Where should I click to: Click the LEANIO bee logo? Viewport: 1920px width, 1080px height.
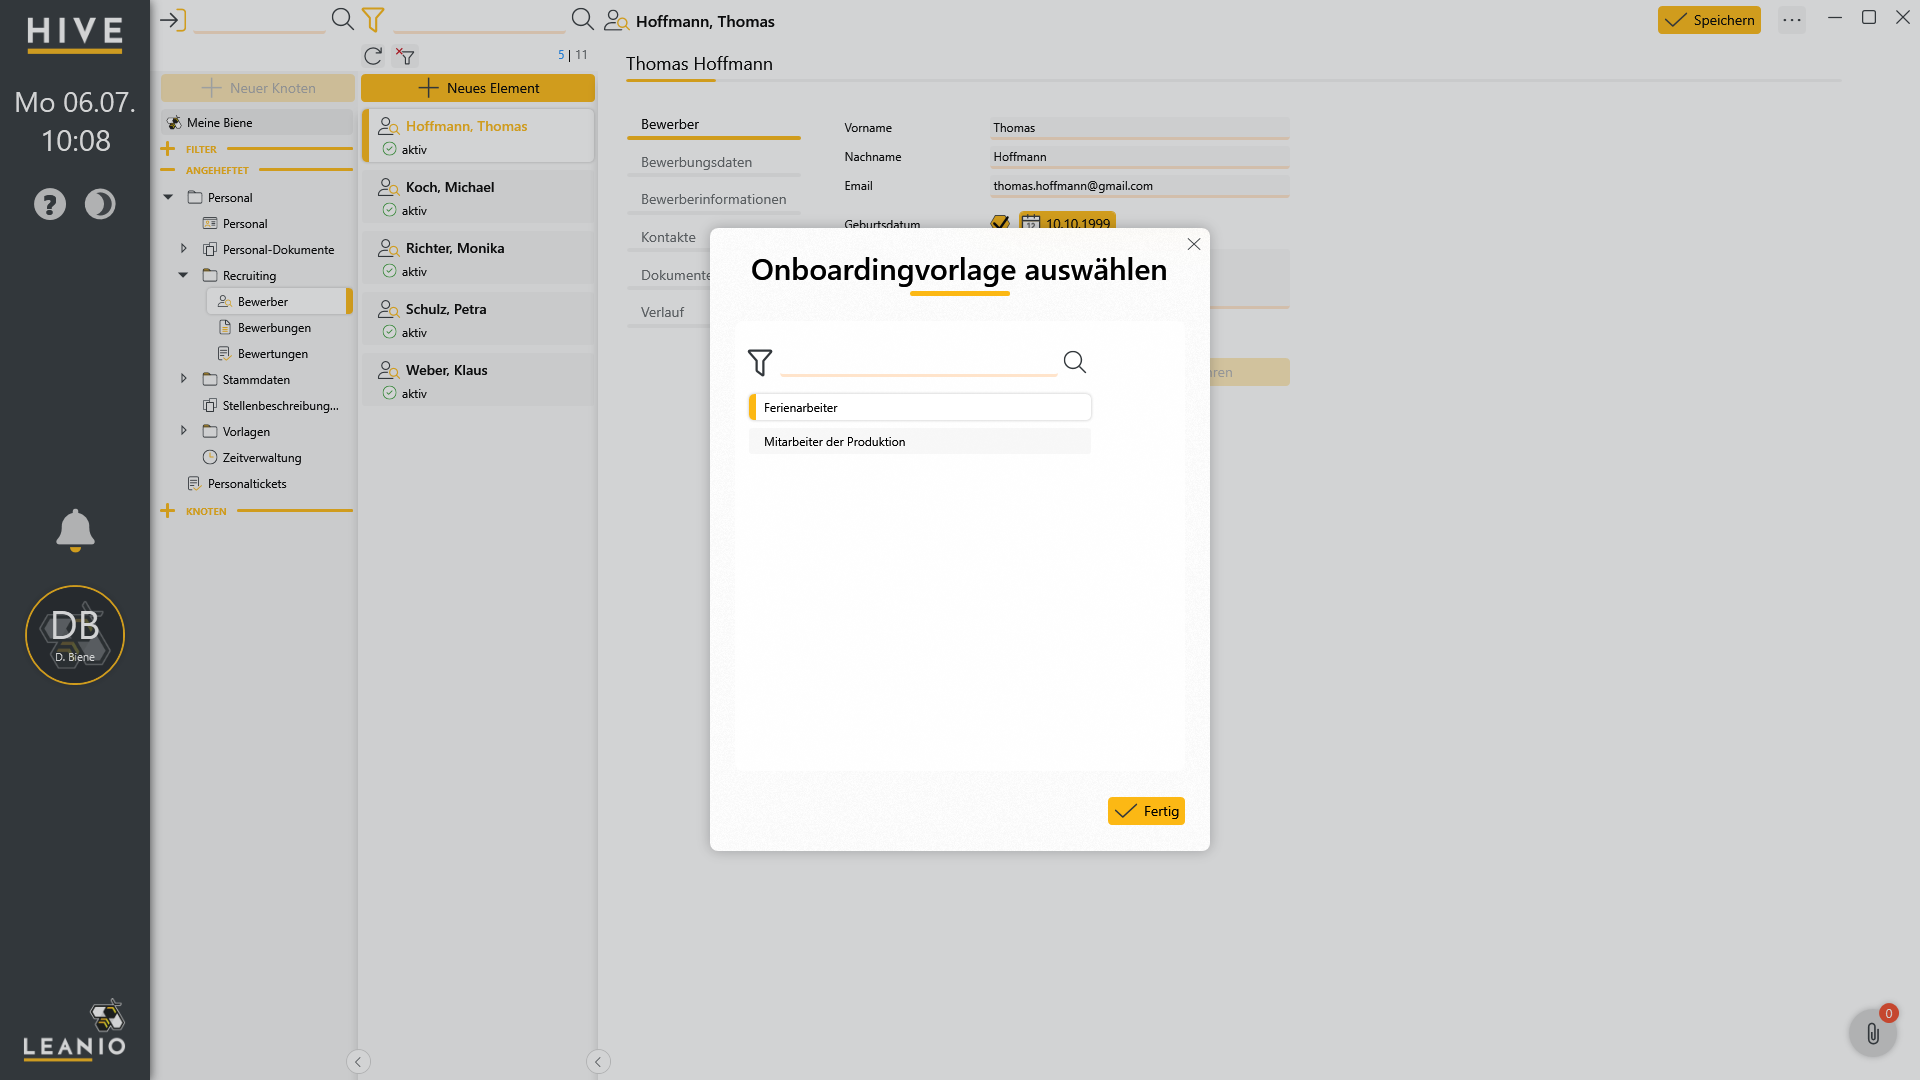pyautogui.click(x=75, y=1030)
